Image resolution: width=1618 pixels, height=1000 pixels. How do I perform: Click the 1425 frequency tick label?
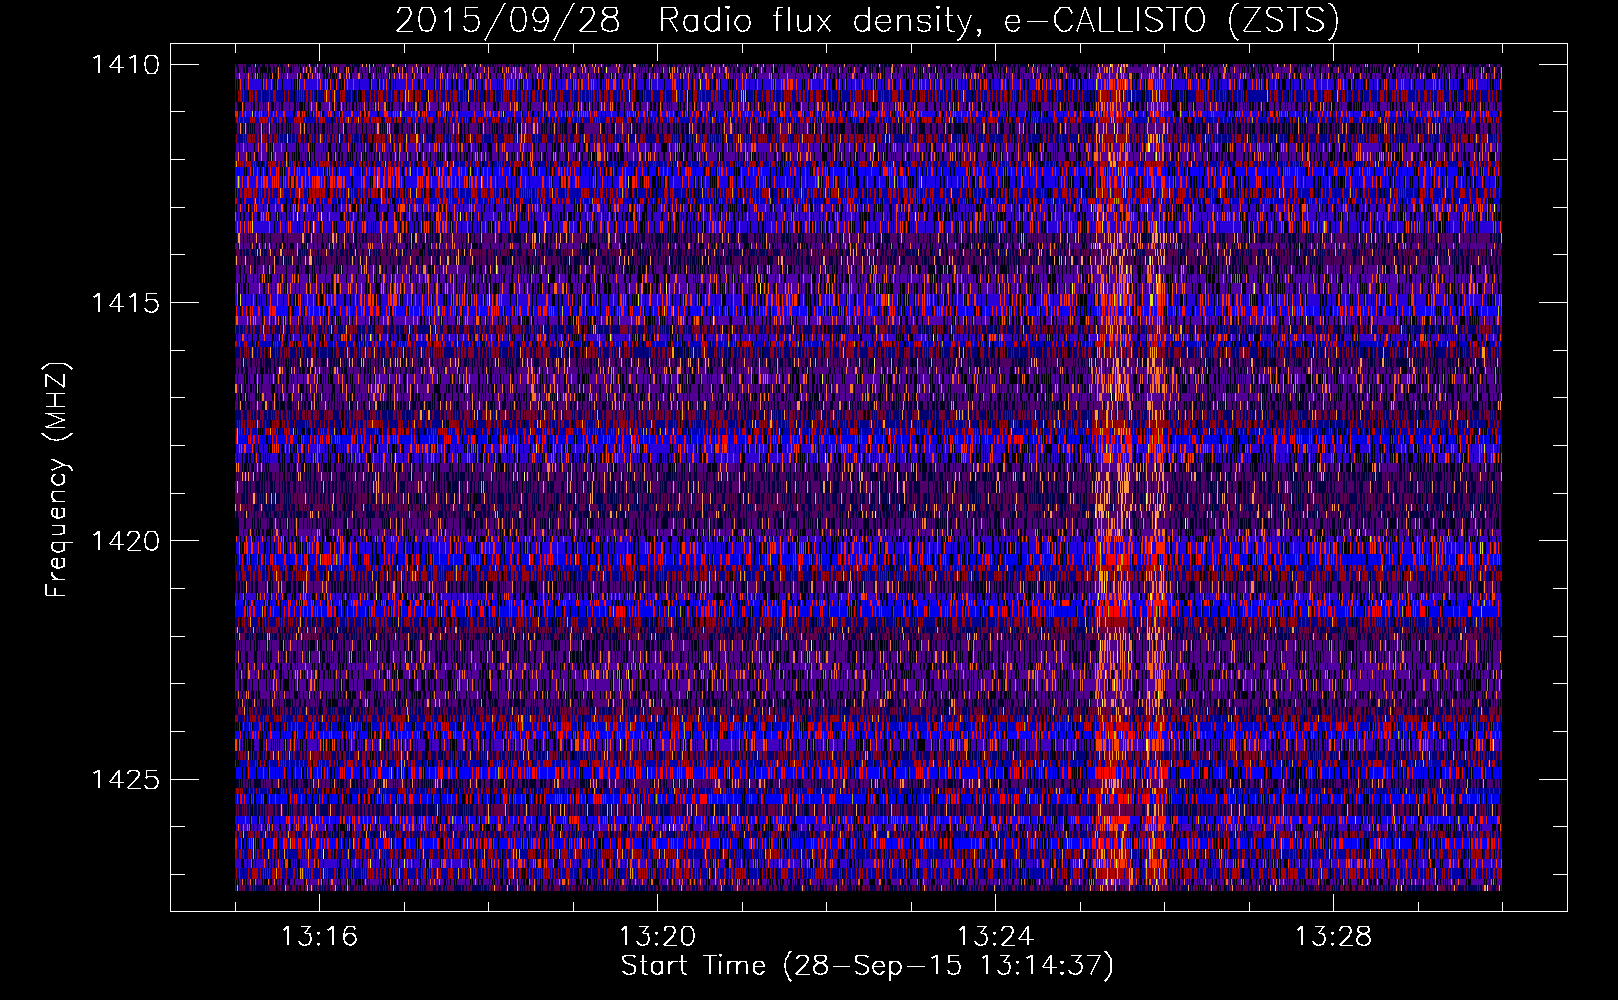pyautogui.click(x=125, y=779)
